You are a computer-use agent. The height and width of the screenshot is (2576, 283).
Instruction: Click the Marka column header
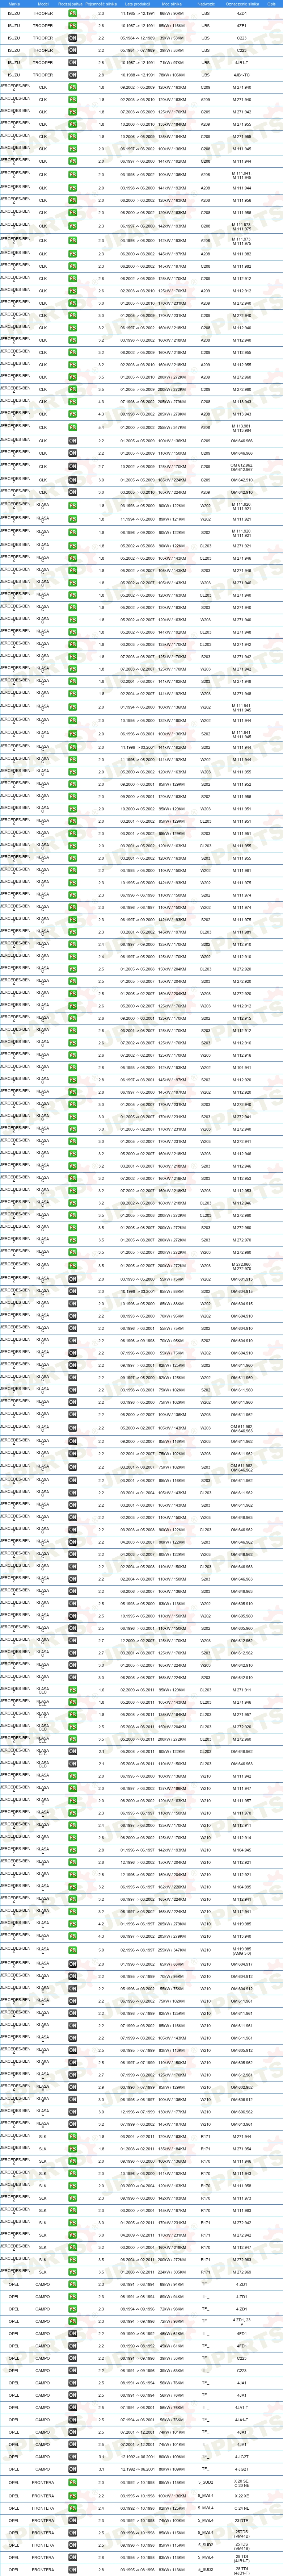pos(14,4)
